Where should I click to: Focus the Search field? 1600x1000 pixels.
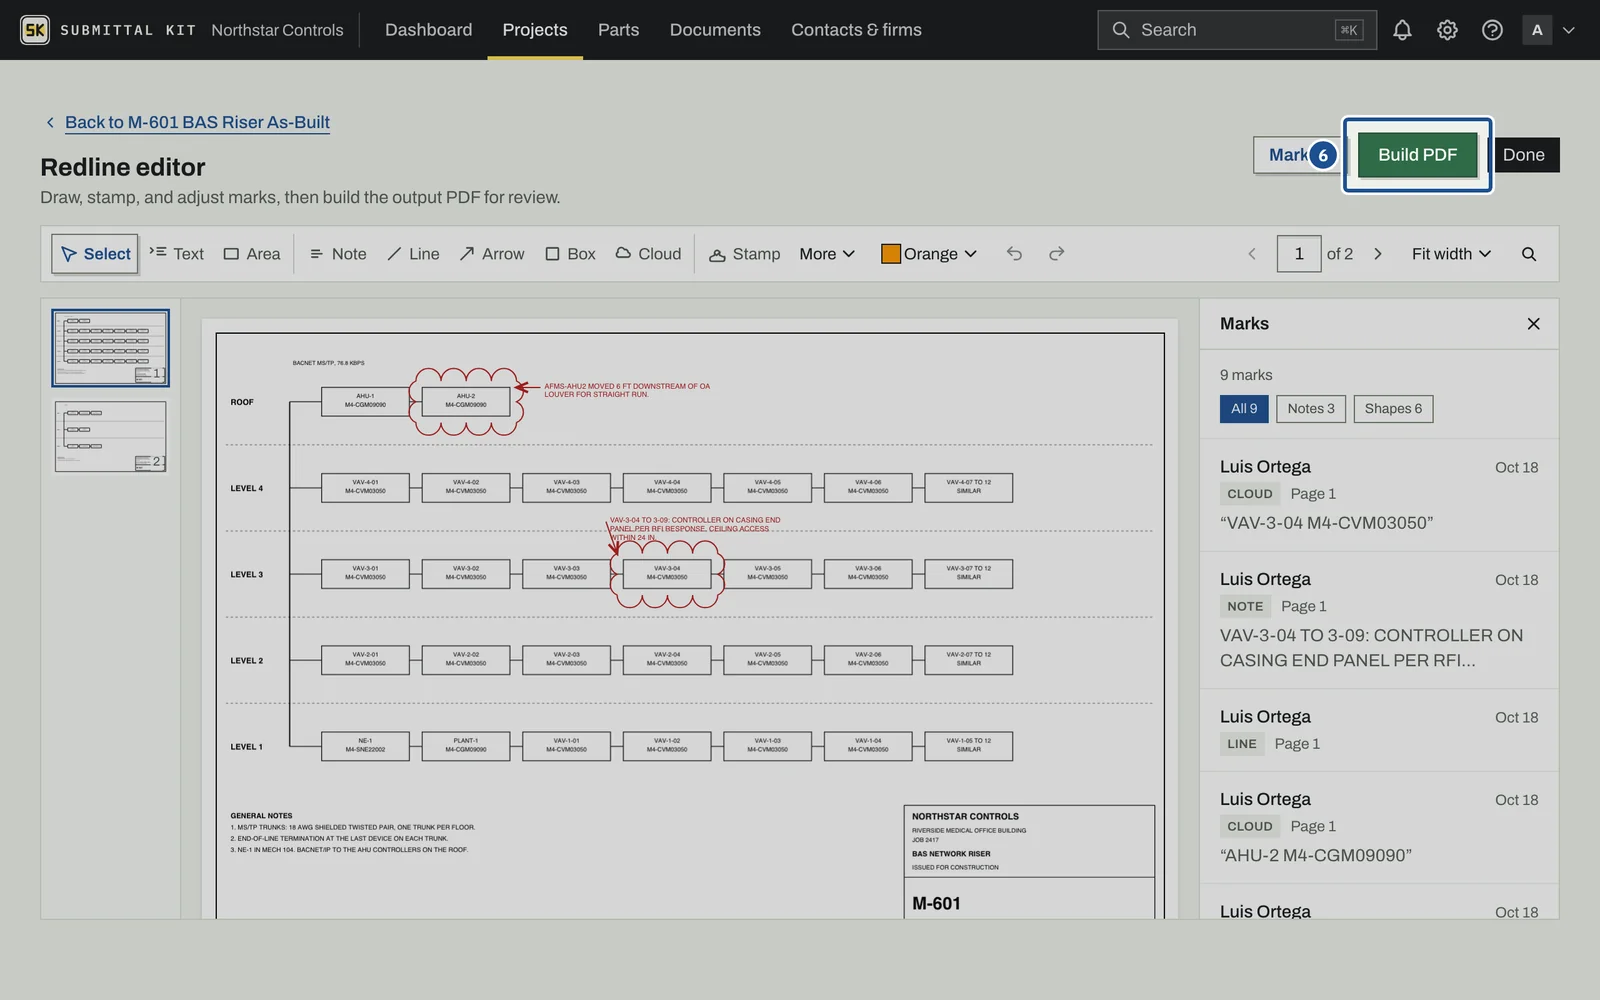pos(1237,30)
